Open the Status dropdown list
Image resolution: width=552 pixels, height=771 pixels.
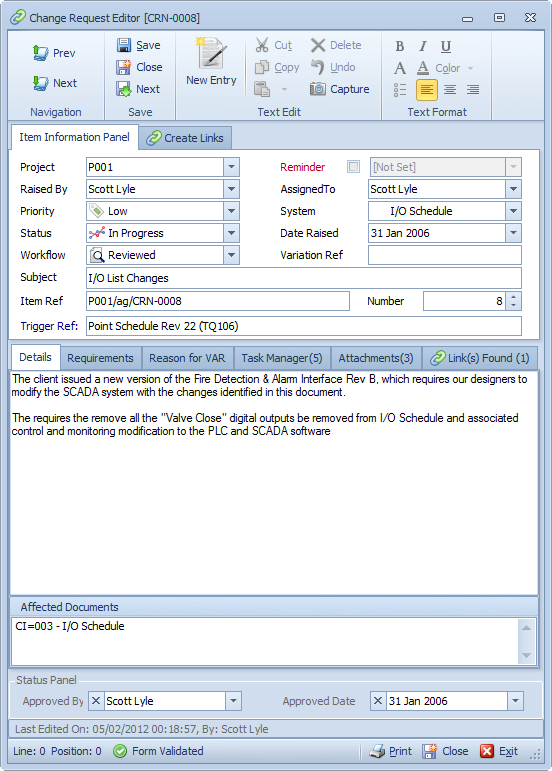(x=231, y=233)
